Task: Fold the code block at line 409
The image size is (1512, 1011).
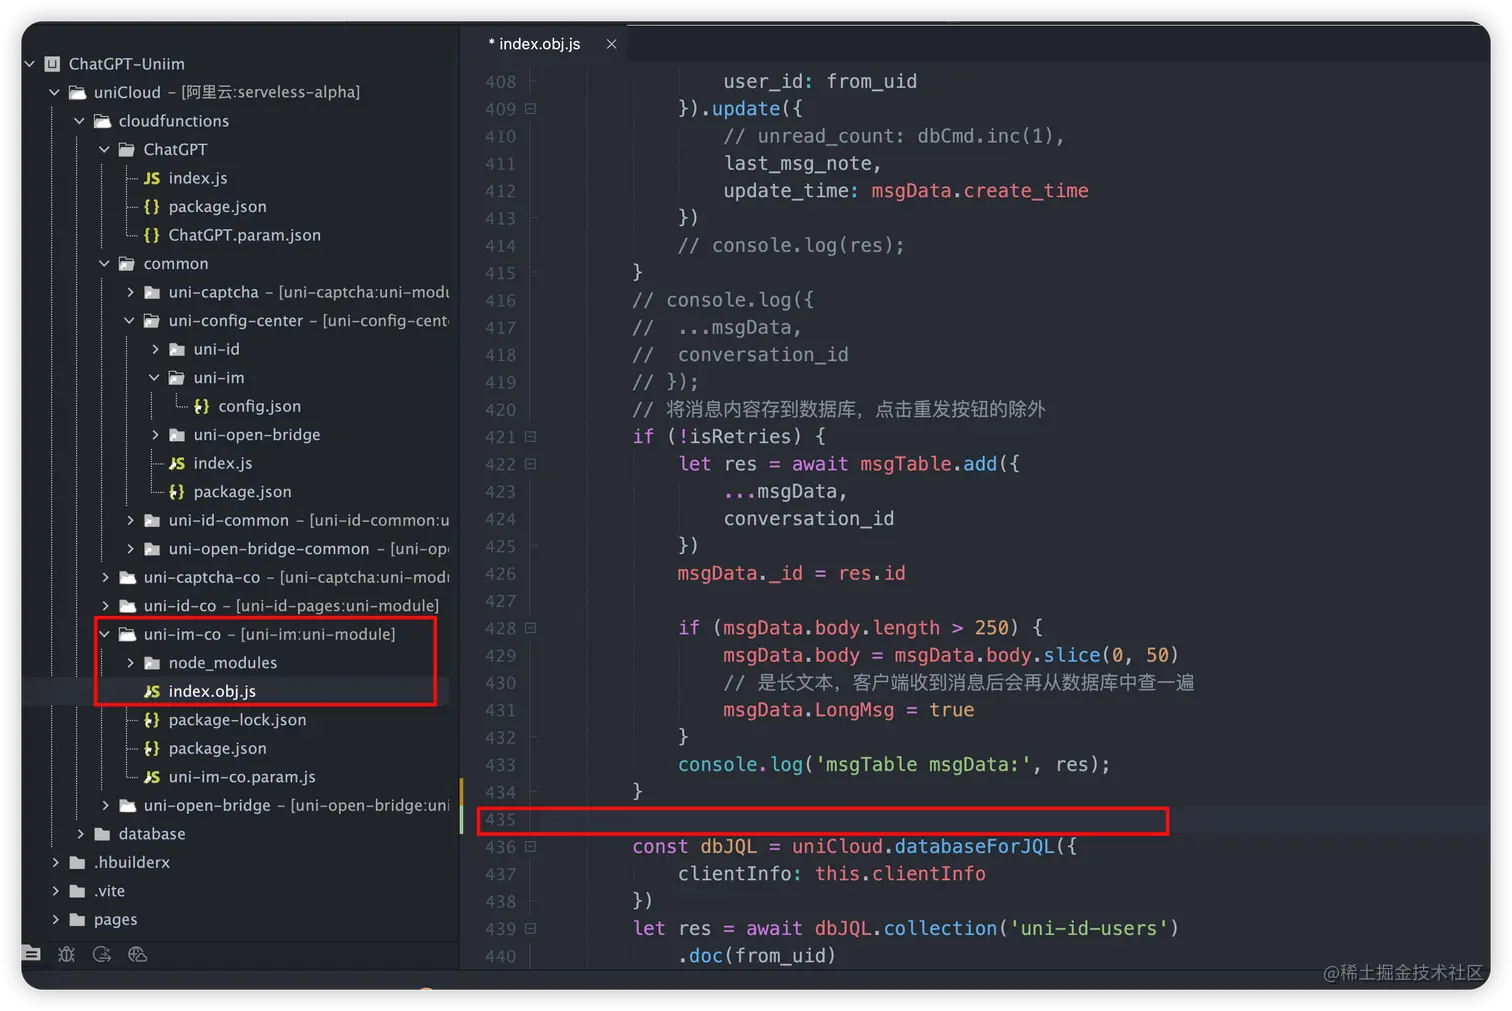Action: pyautogui.click(x=530, y=108)
